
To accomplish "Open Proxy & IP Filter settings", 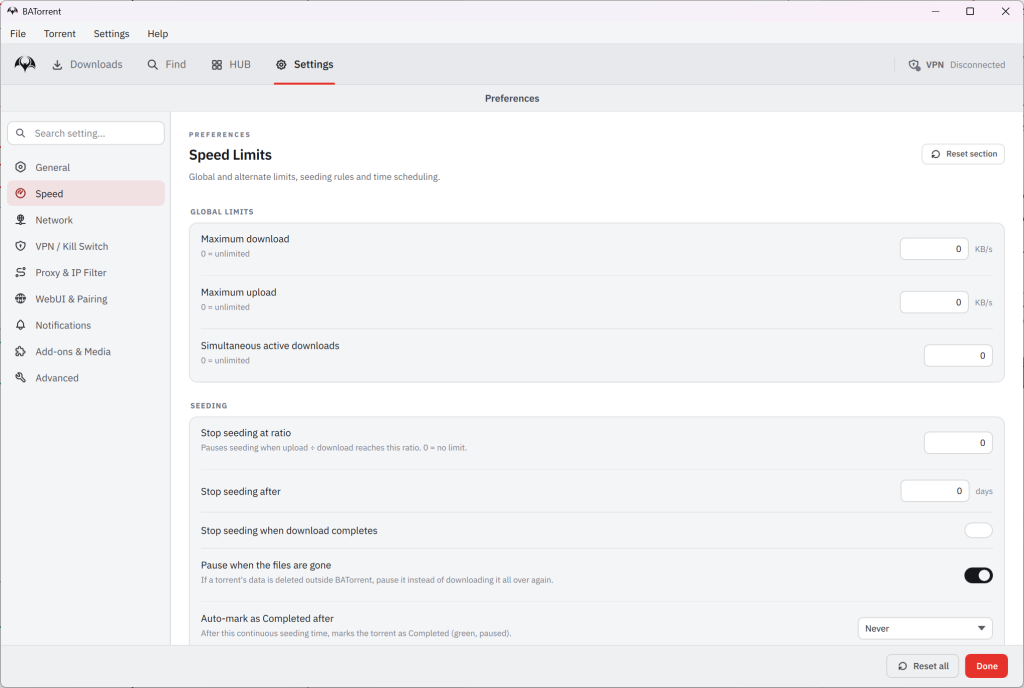I will 86,272.
